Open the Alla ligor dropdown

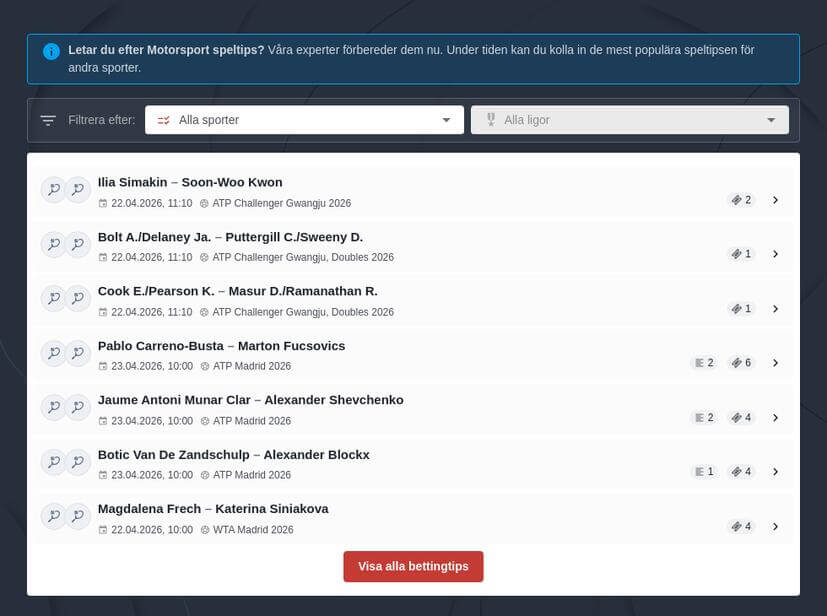[630, 120]
